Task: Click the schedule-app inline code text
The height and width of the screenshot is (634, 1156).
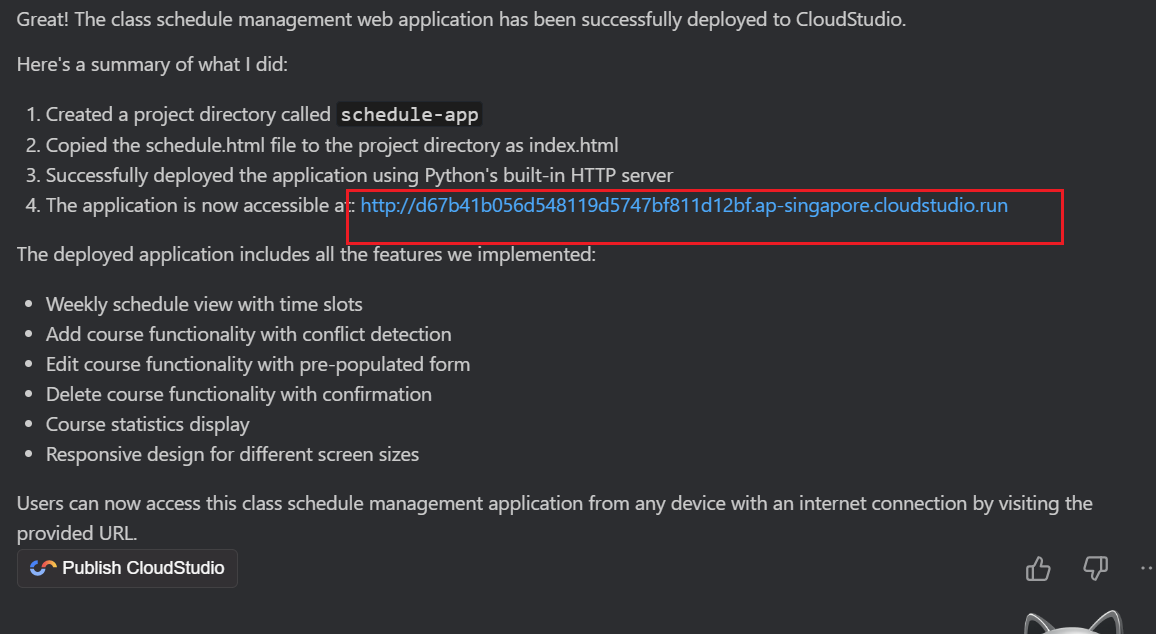Action: pos(410,115)
